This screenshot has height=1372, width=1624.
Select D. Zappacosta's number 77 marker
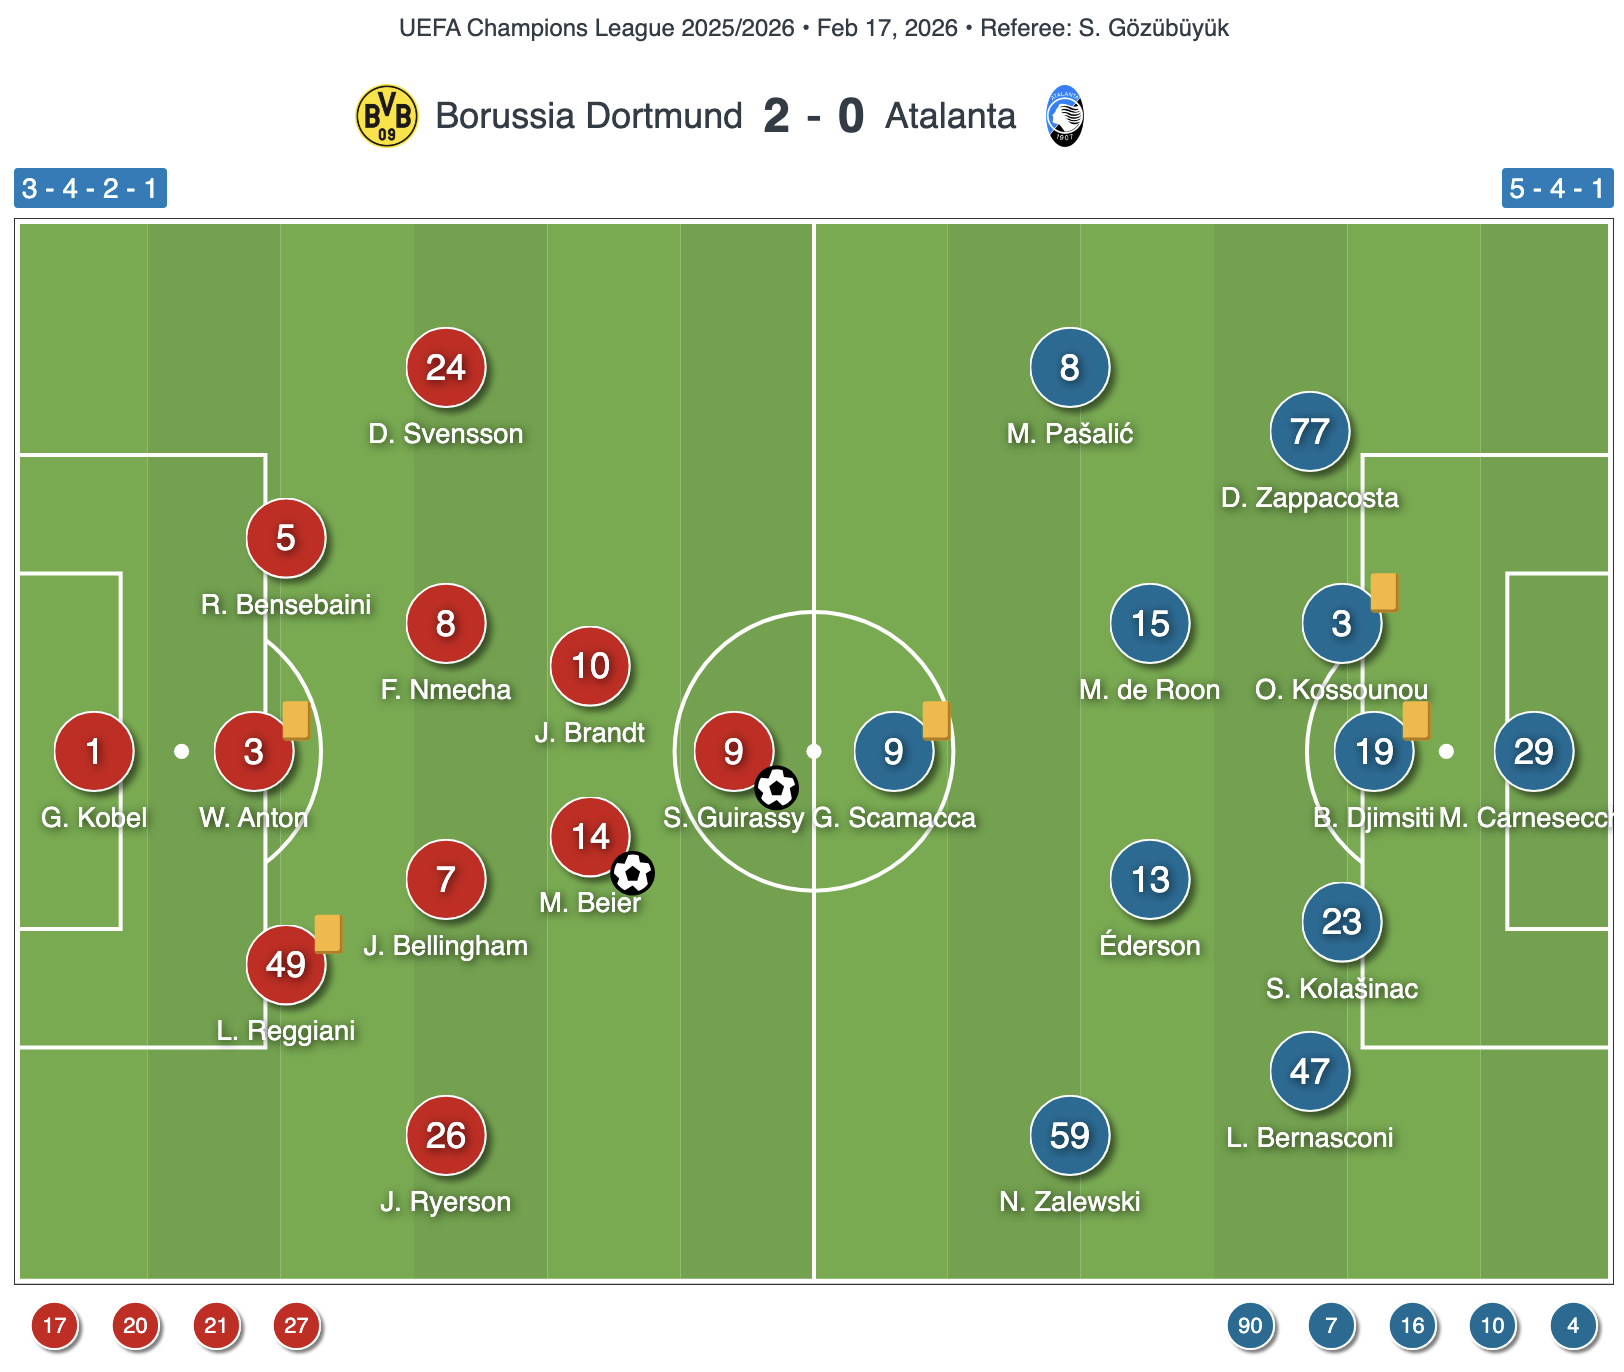1310,431
